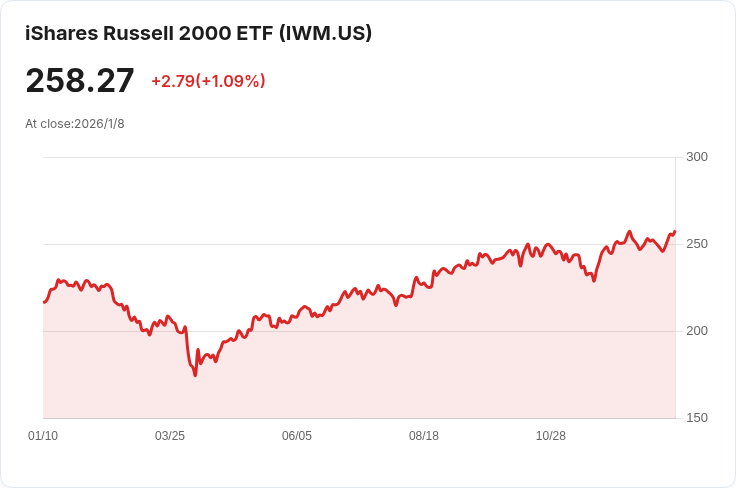
Task: Click the starting leftmost point of the price line
Action: pos(44,302)
